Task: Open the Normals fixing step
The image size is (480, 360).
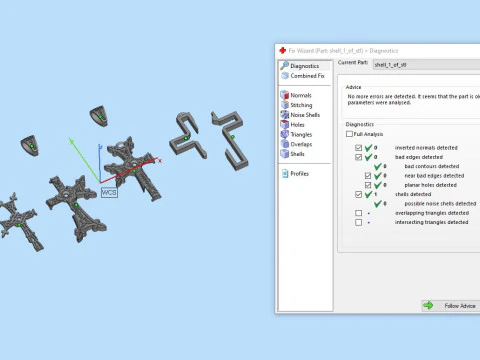Action: [296, 95]
